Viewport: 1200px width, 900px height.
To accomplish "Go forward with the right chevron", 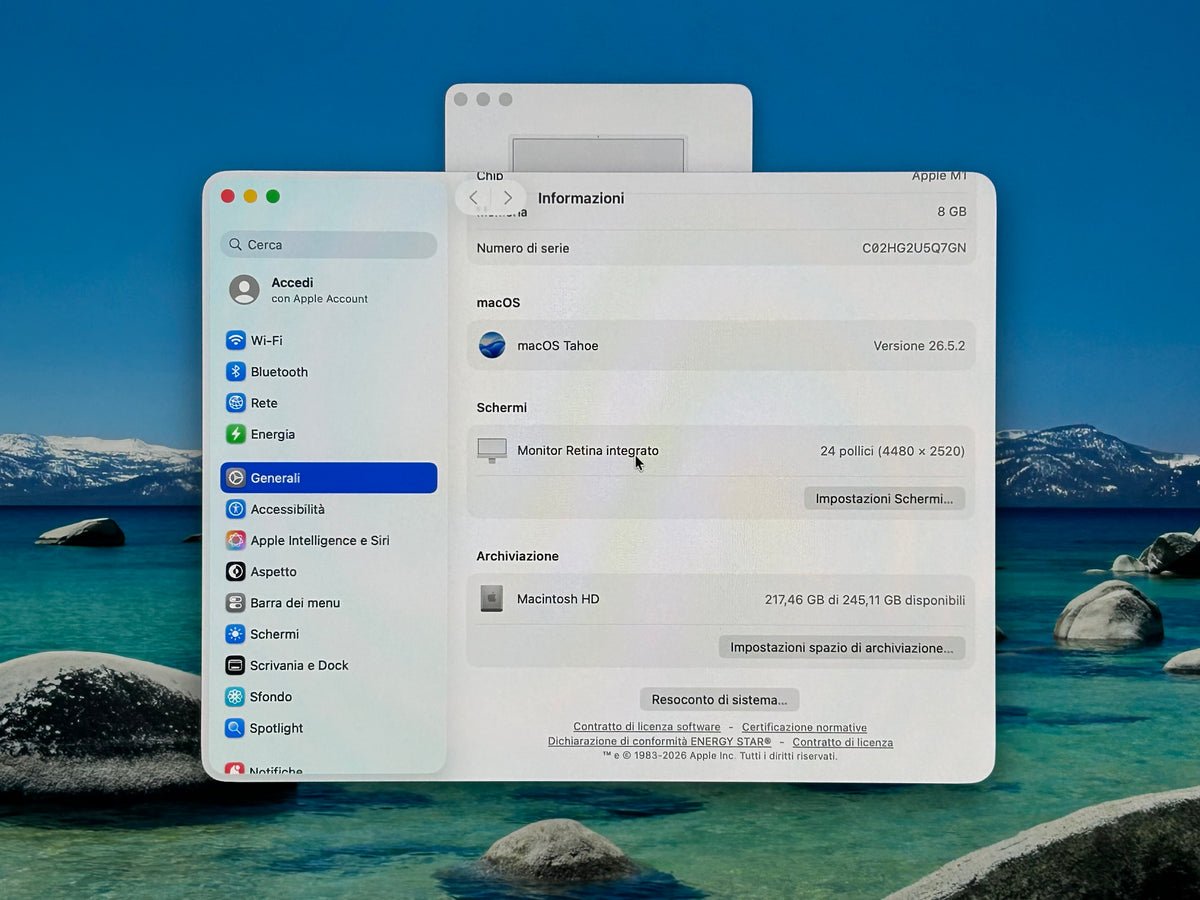I will [x=508, y=198].
